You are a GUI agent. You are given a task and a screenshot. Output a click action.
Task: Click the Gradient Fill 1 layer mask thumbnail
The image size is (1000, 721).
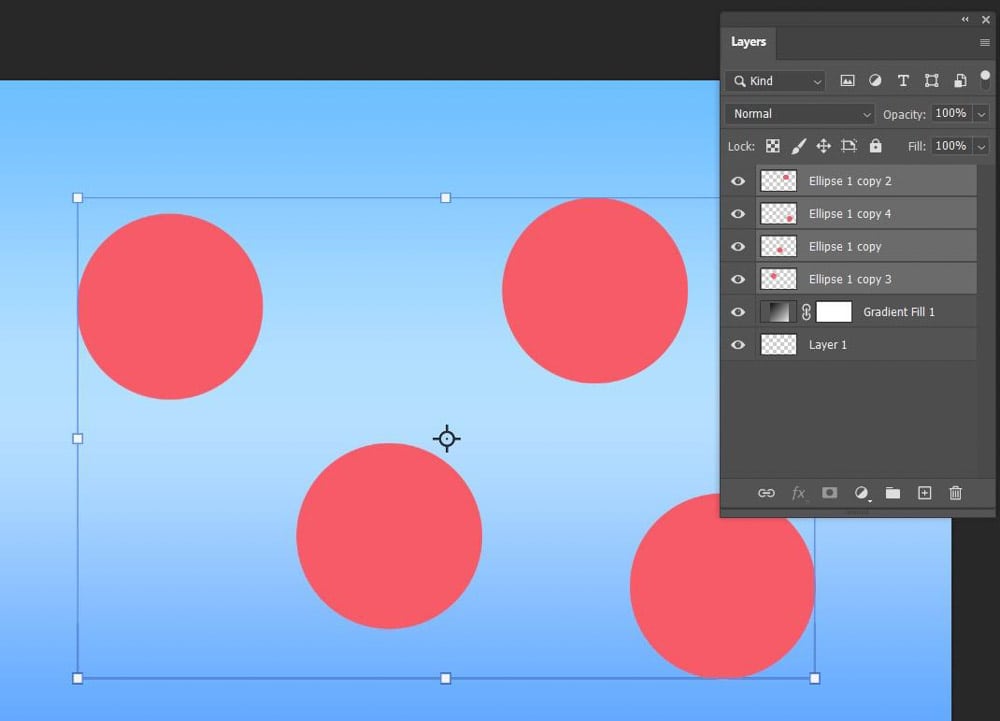coord(834,312)
